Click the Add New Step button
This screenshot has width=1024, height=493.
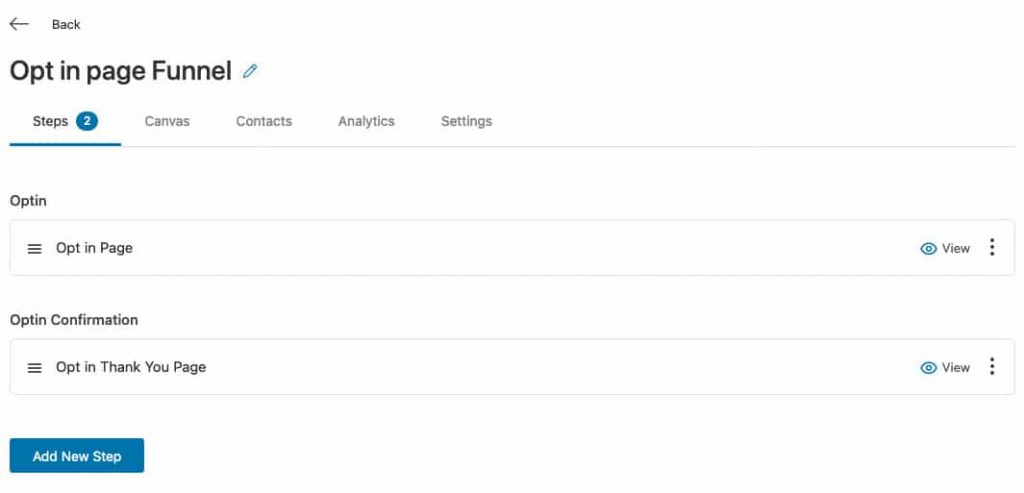77,456
